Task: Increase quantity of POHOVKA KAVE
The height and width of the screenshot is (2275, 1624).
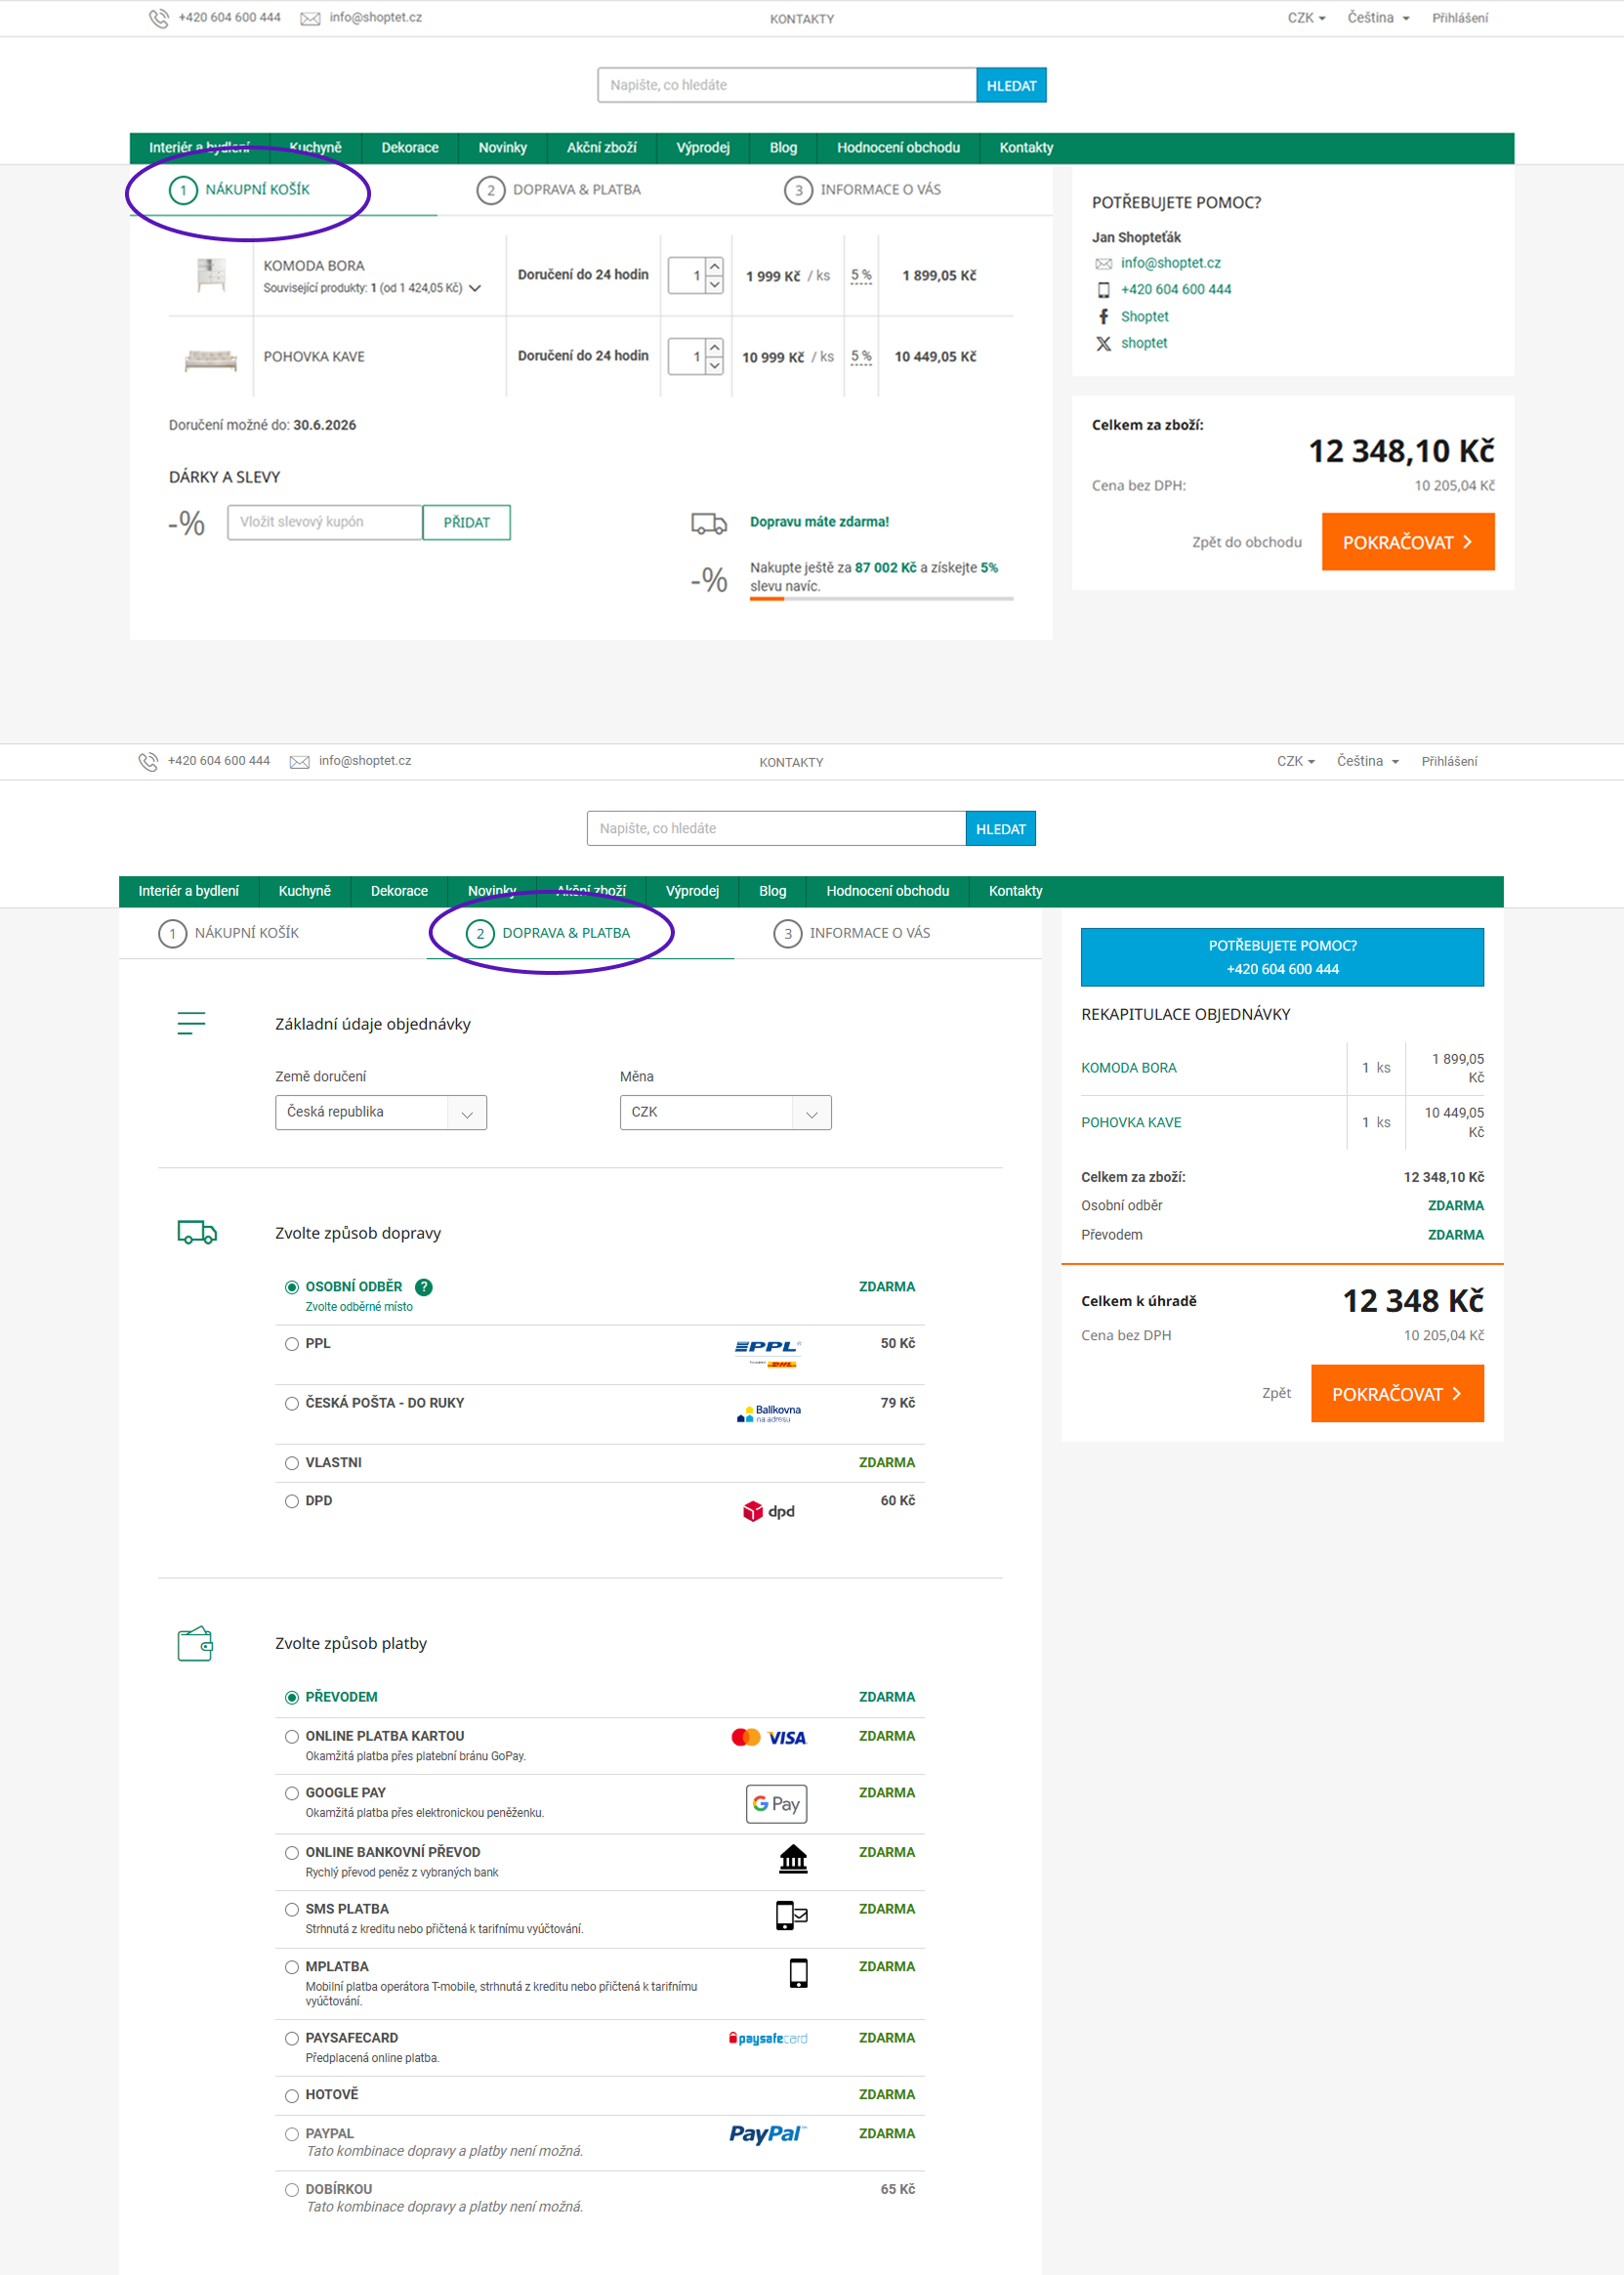Action: [x=714, y=347]
